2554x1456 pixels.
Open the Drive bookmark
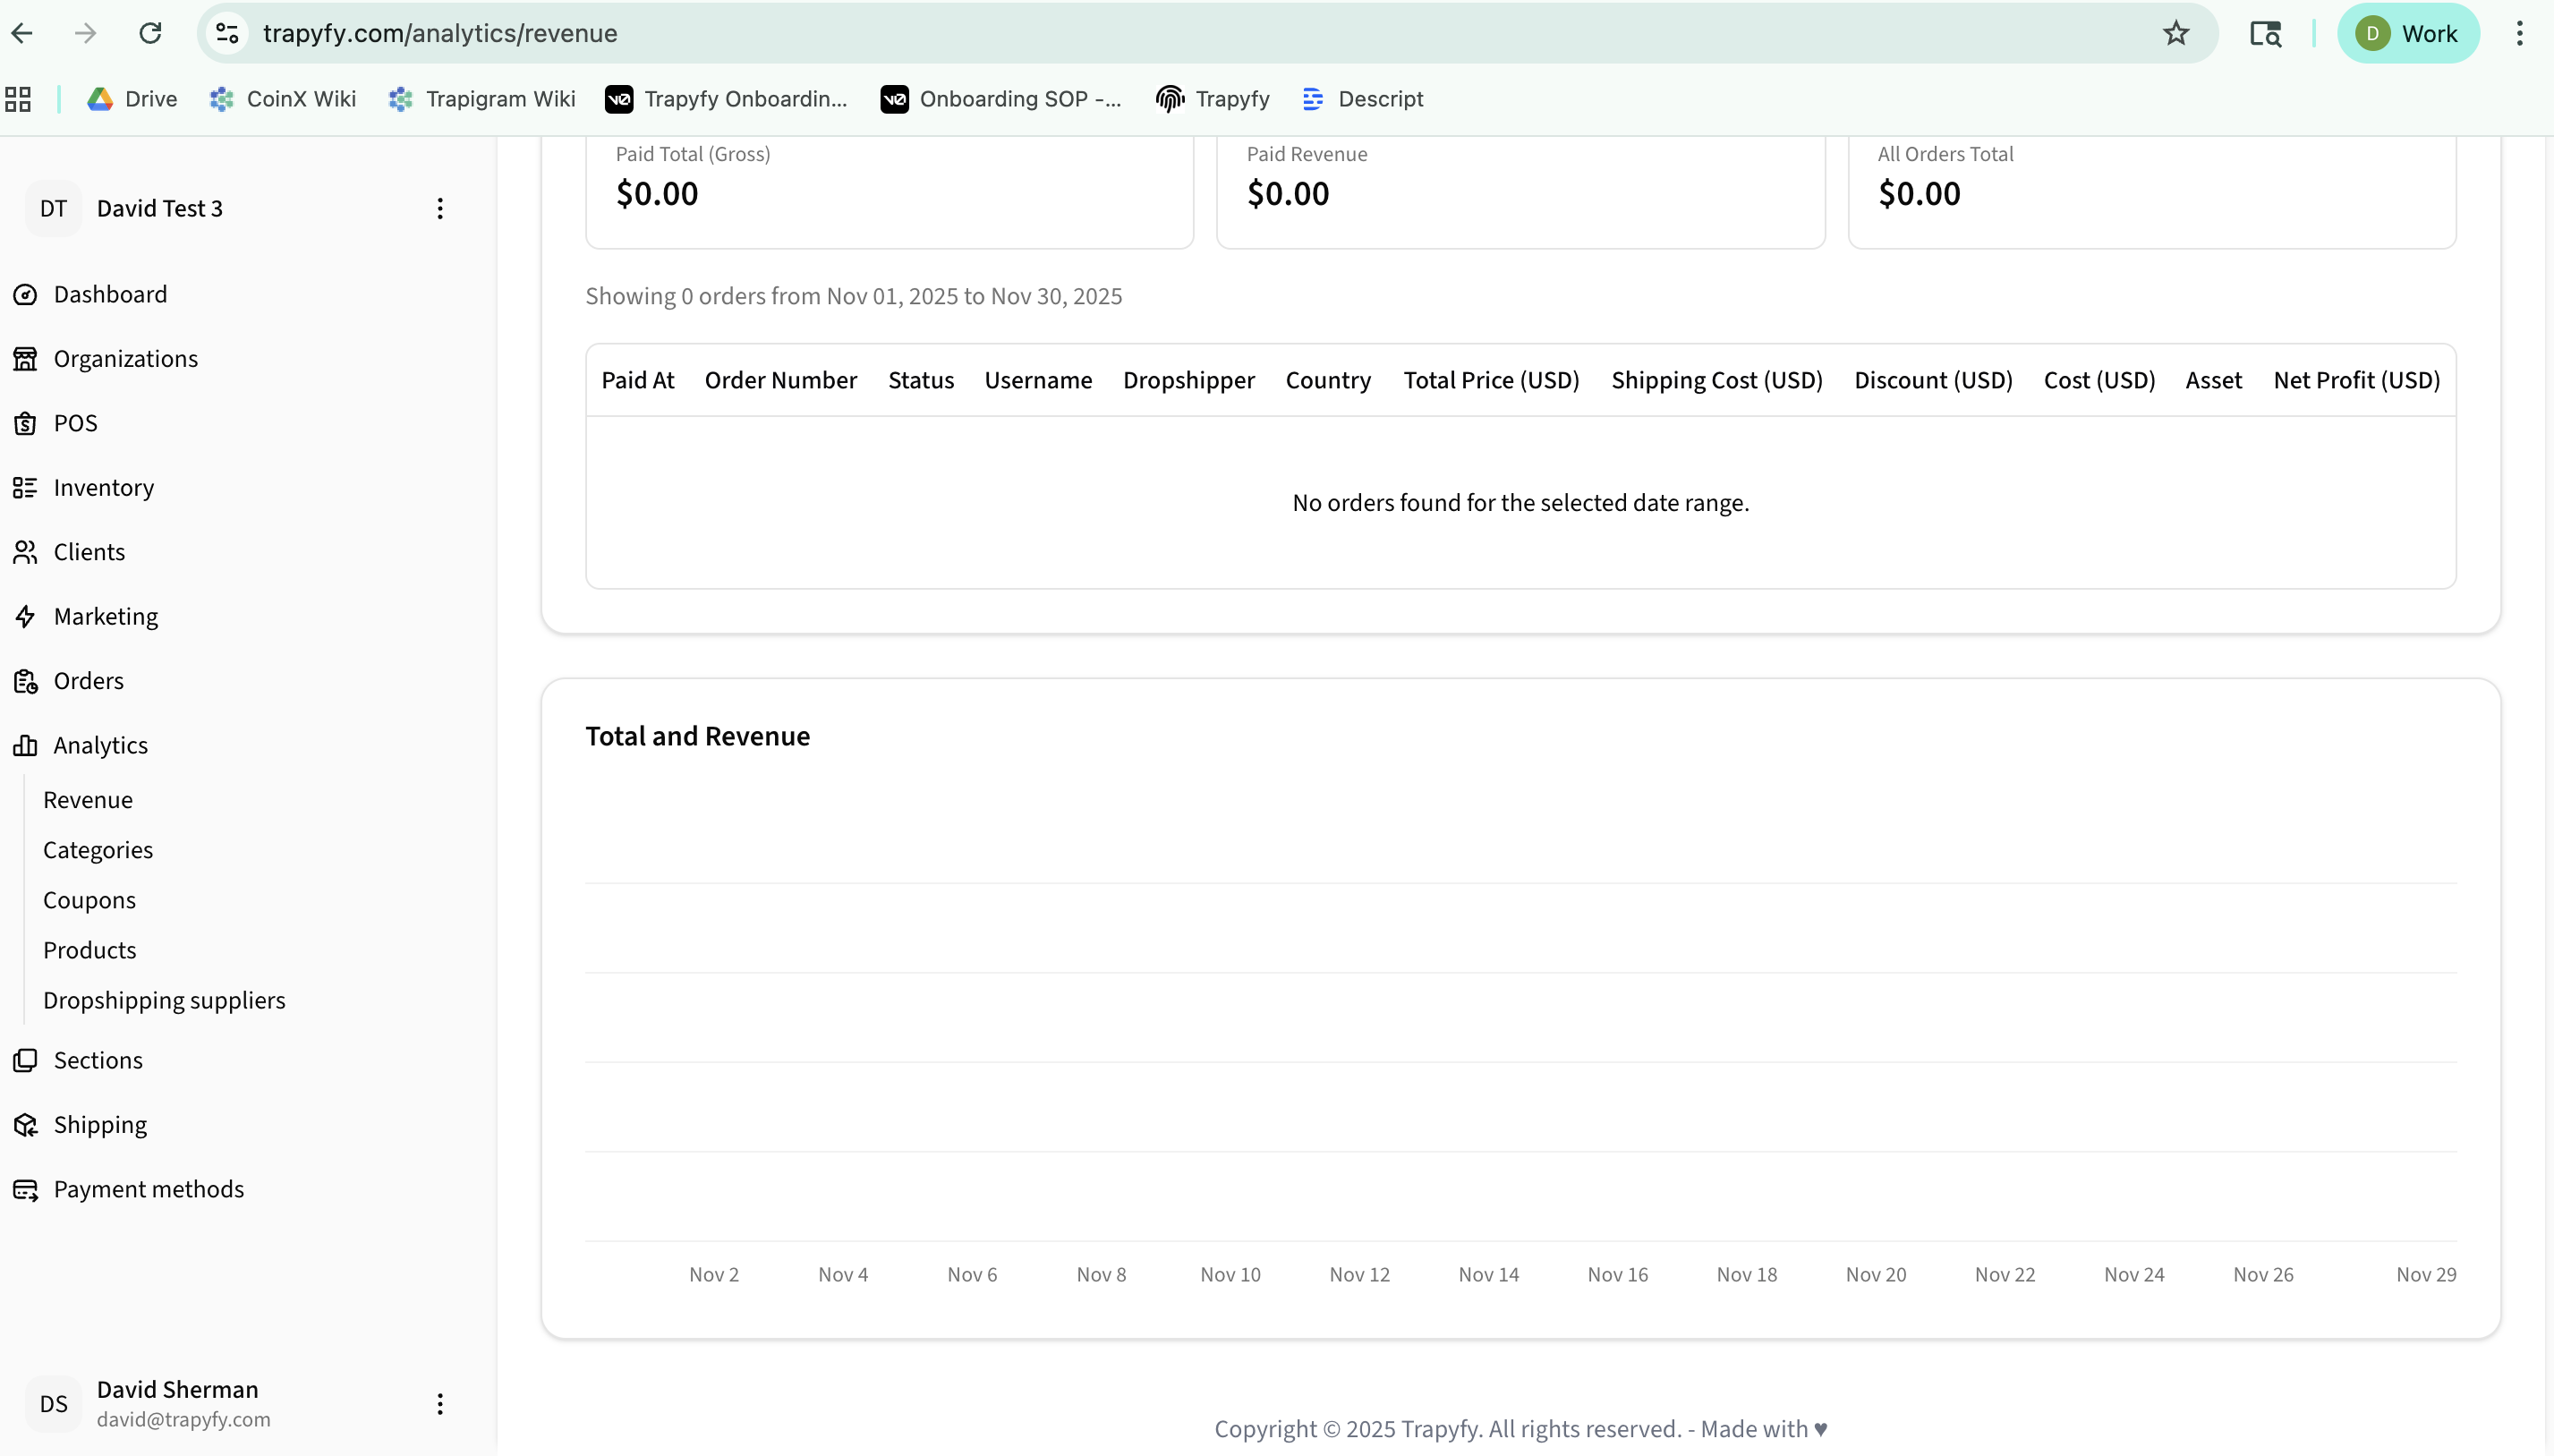click(x=132, y=99)
